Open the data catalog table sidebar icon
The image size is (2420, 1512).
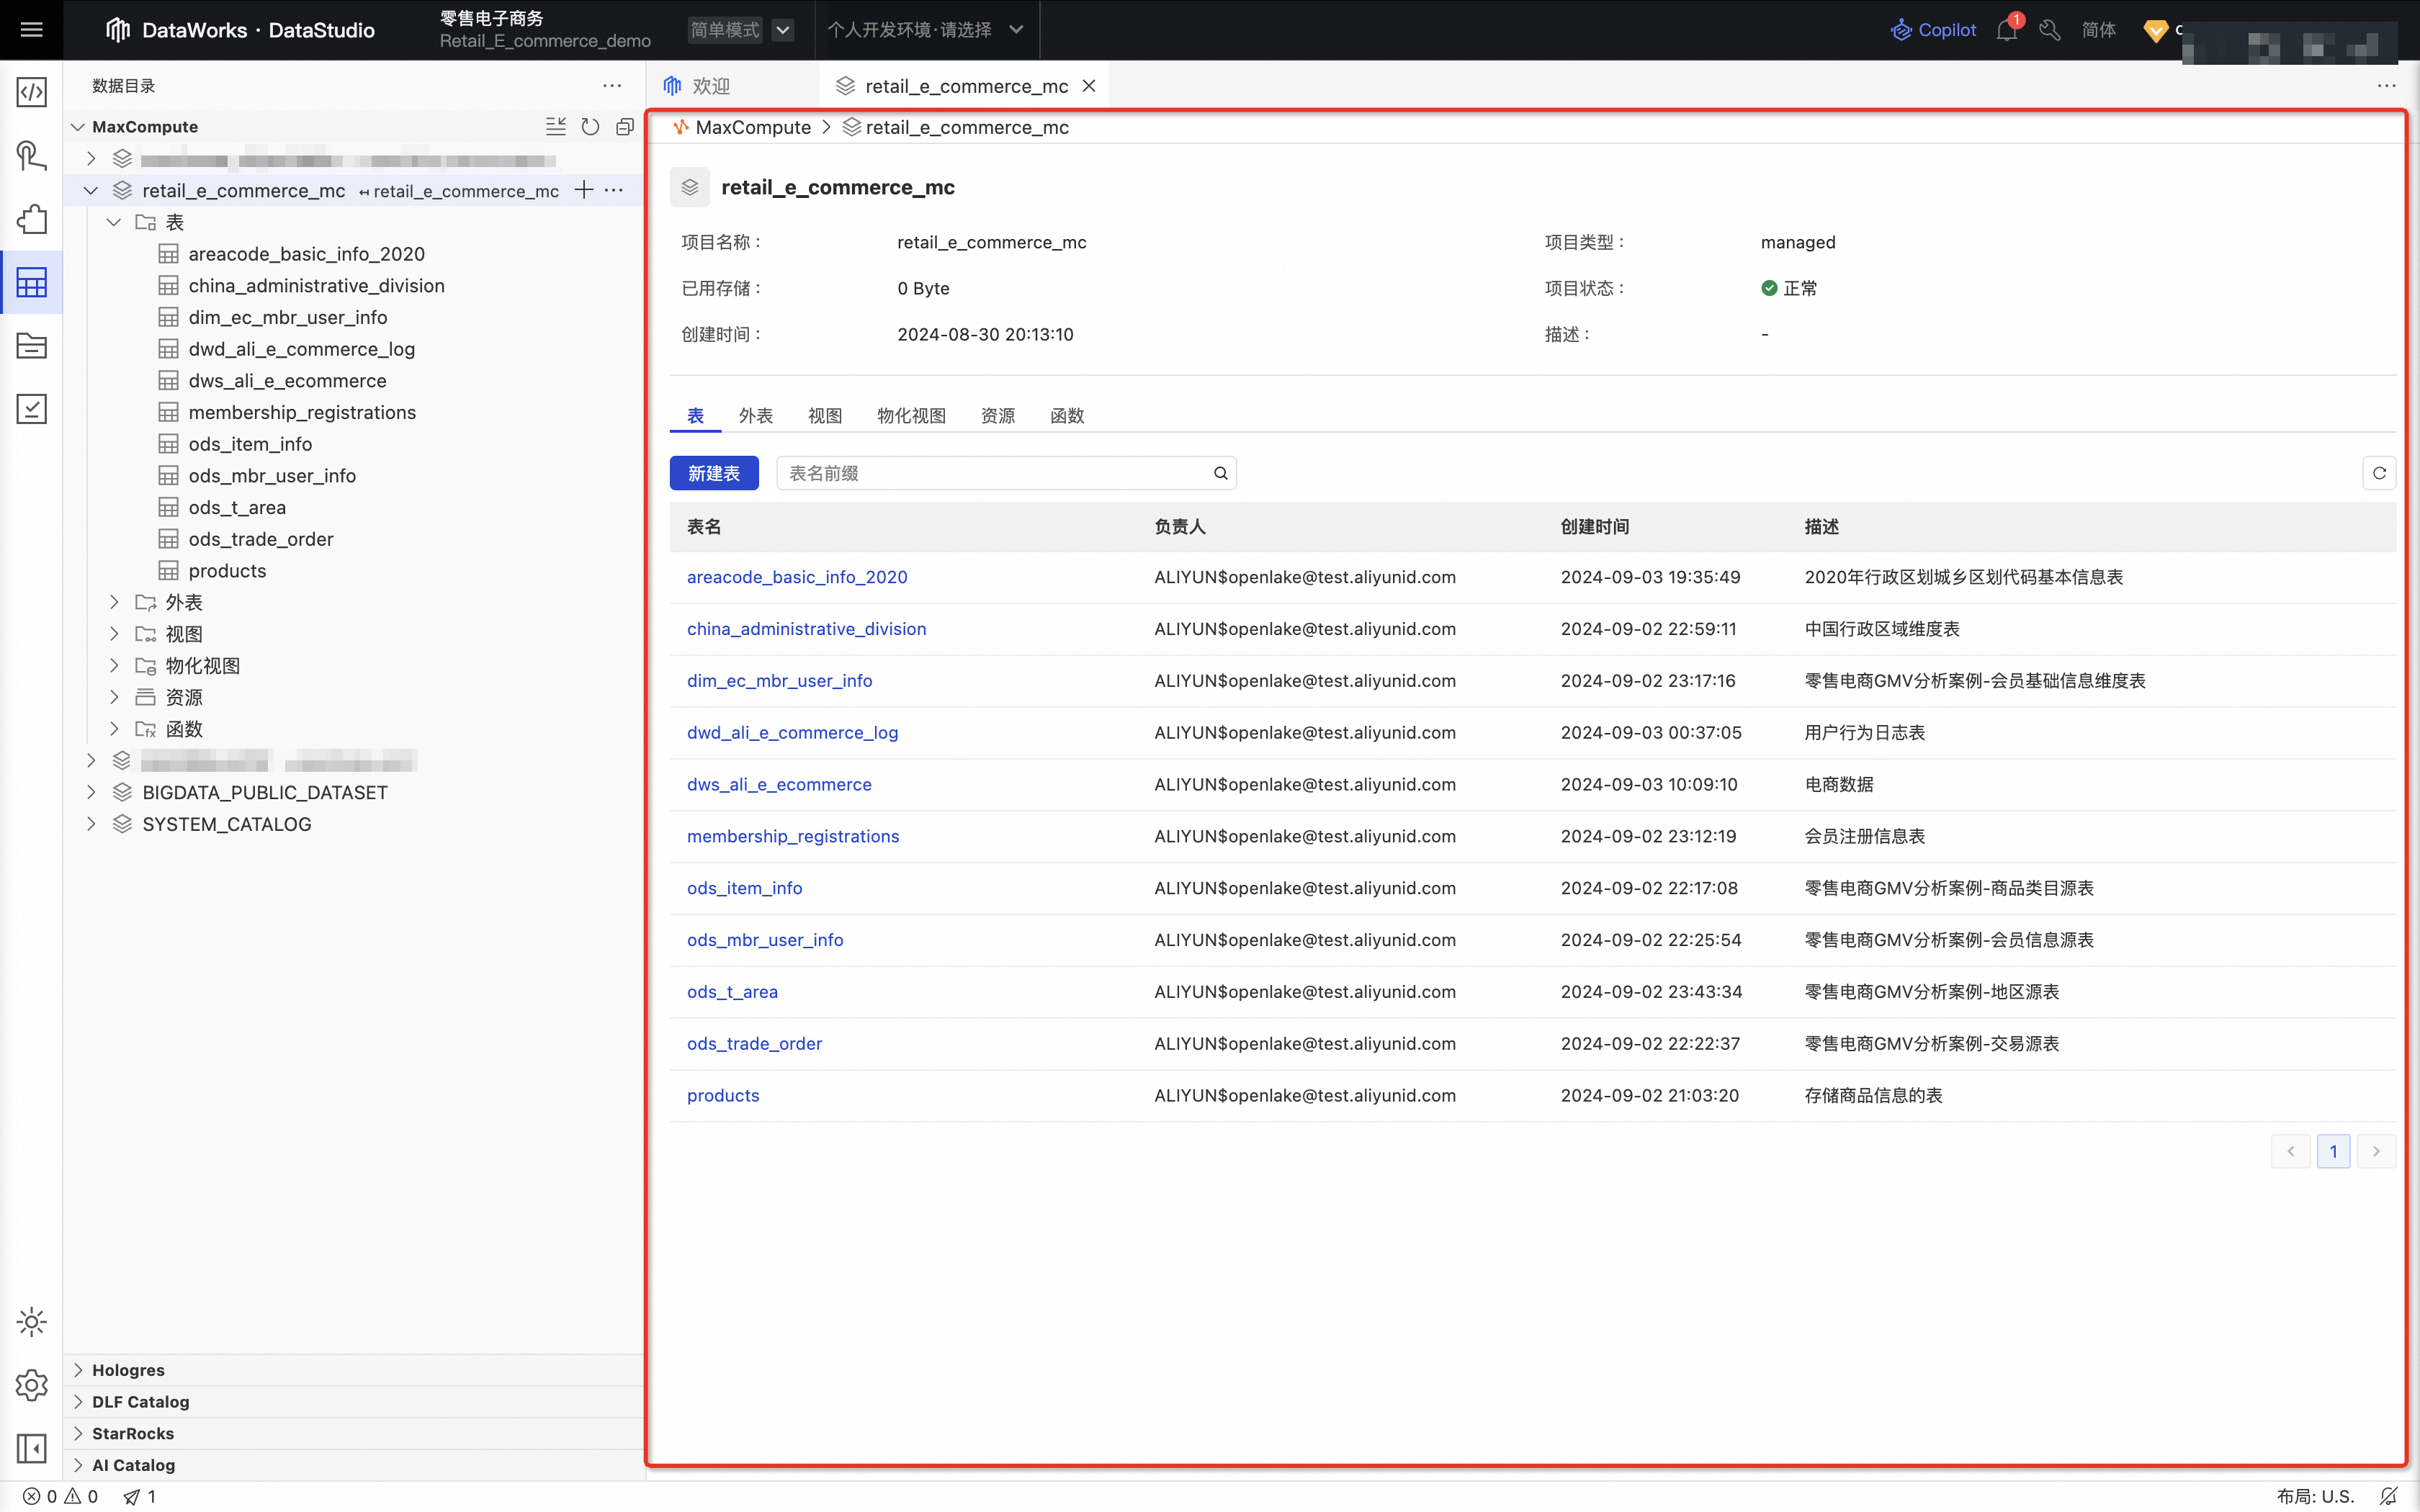pyautogui.click(x=31, y=283)
